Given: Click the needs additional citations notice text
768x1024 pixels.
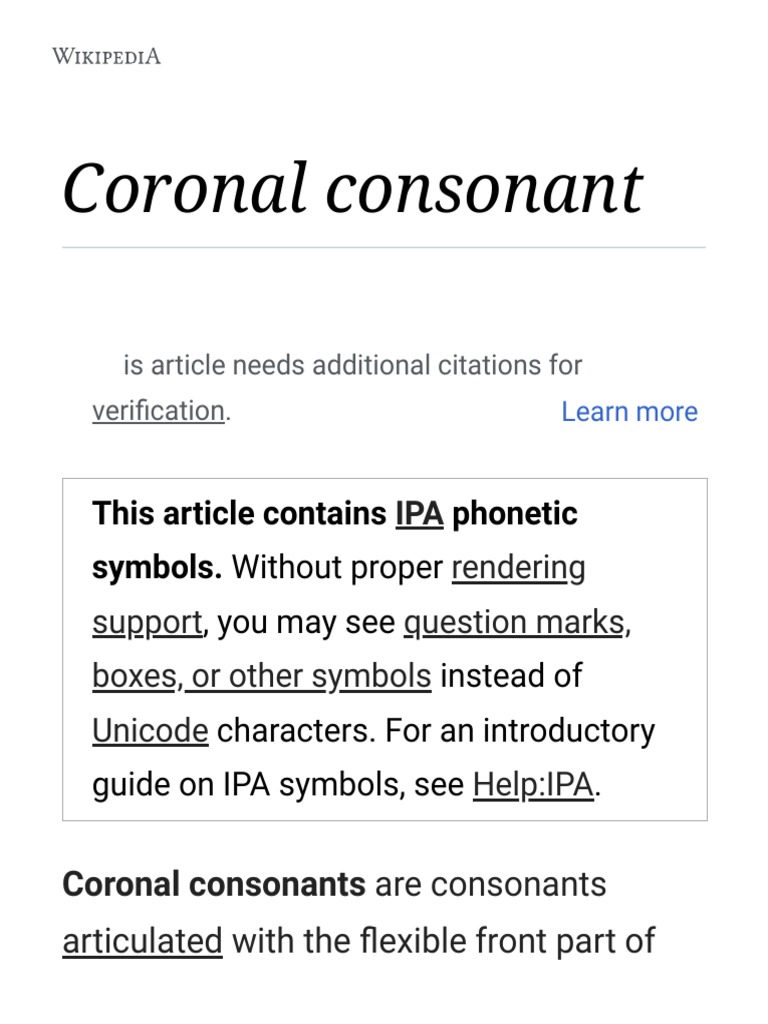Looking at the screenshot, I should coord(352,365).
